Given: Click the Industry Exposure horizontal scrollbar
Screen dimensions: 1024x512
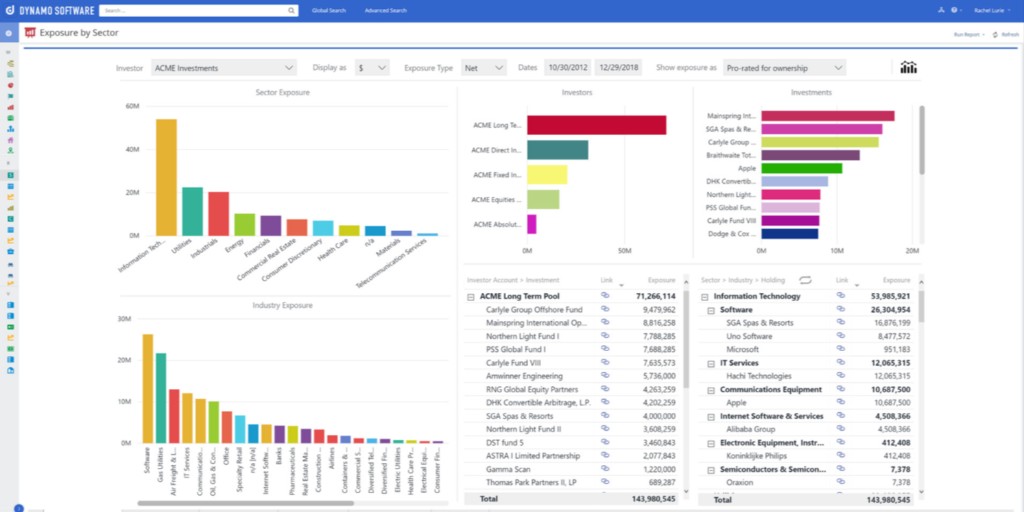Looking at the screenshot, I should (245, 504).
